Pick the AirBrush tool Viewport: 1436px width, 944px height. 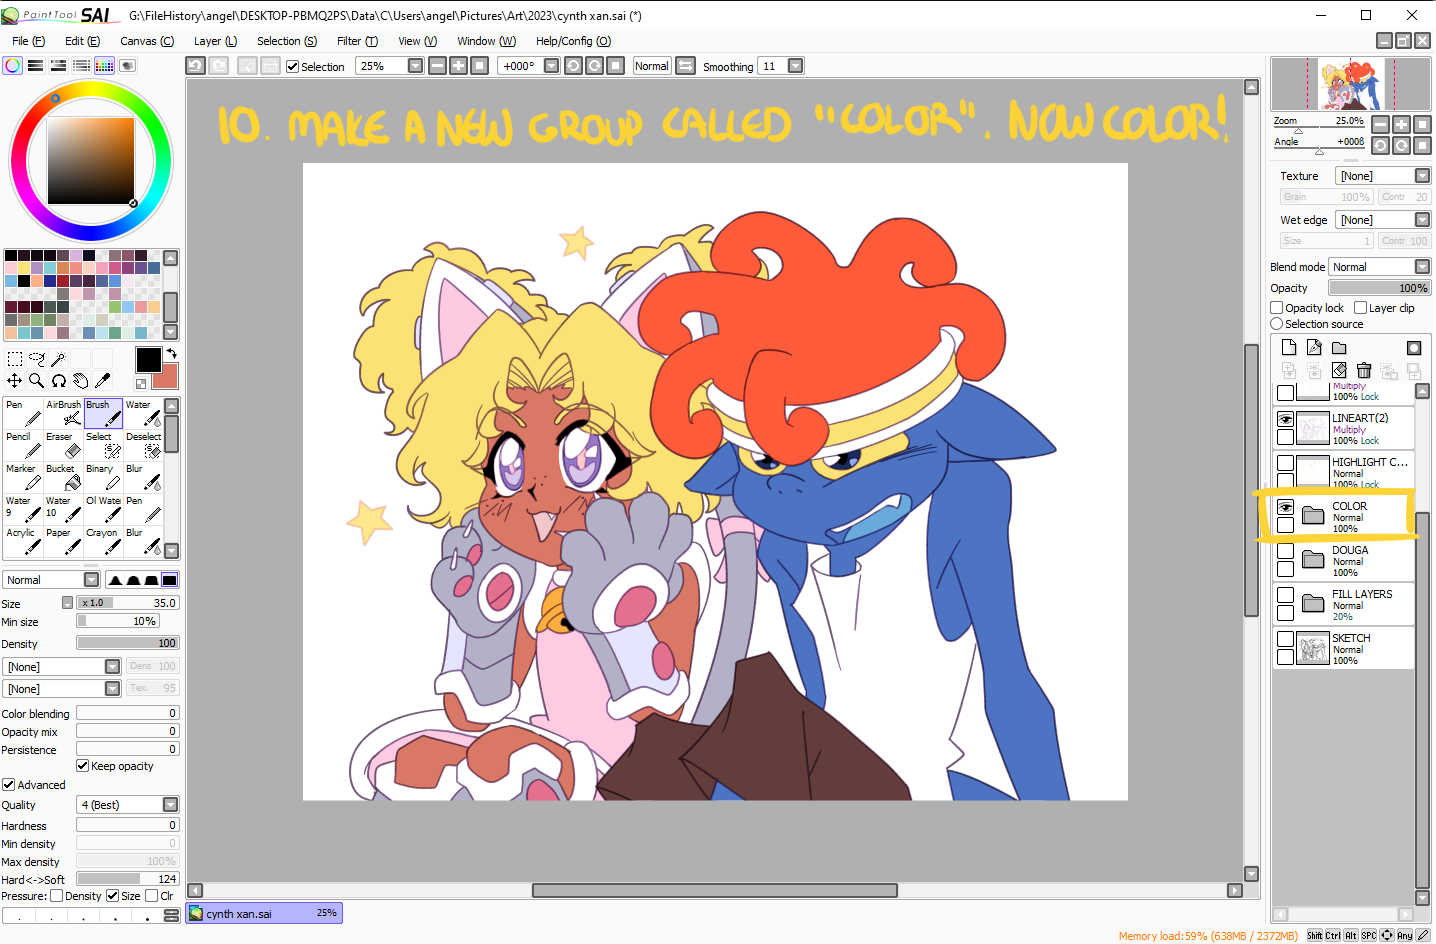[63, 413]
